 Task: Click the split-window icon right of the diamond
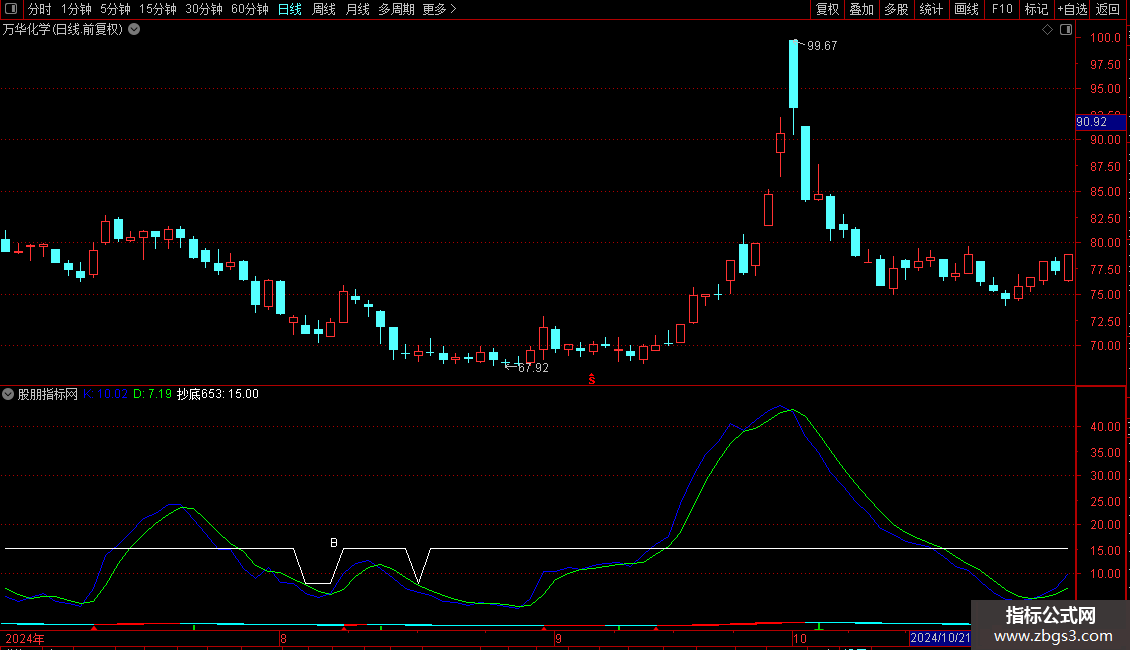[1066, 30]
